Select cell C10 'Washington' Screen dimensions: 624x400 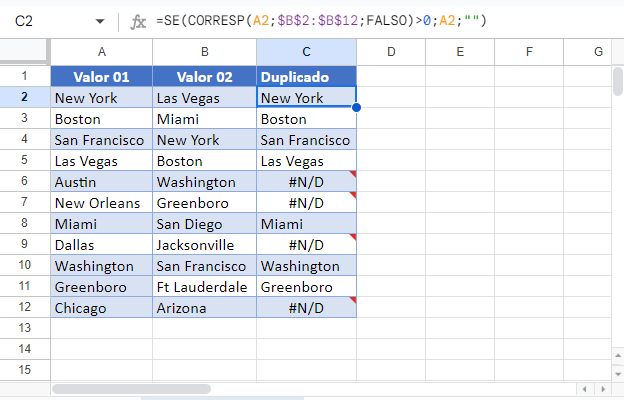[306, 265]
